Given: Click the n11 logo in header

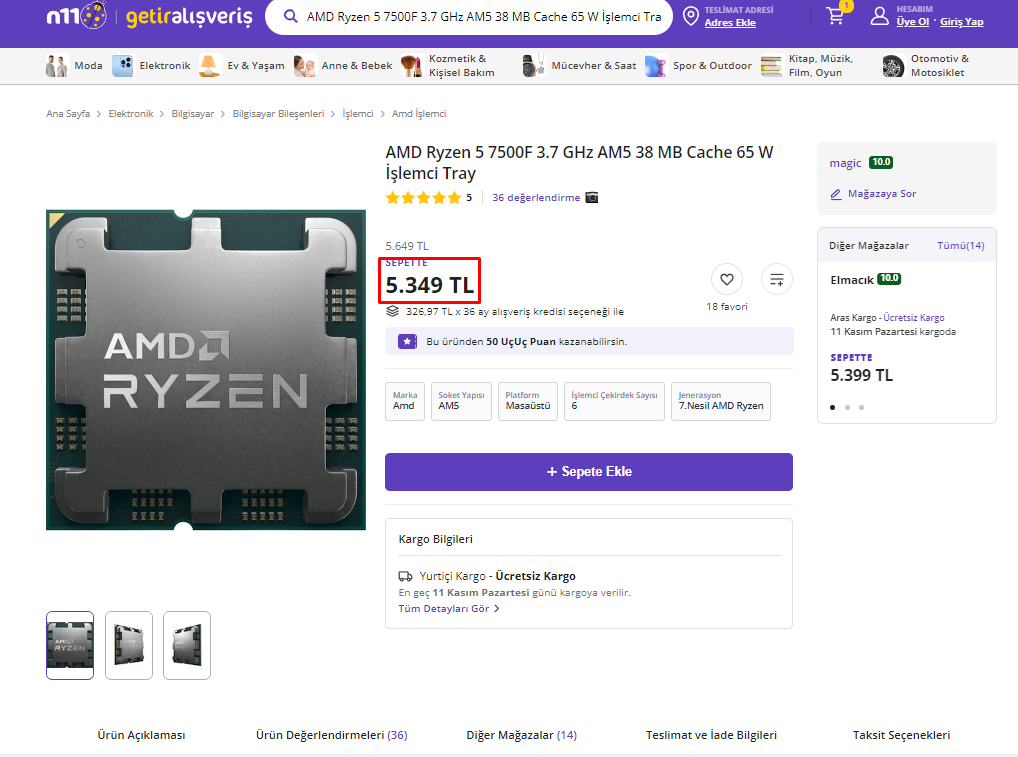Looking at the screenshot, I should tap(77, 15).
